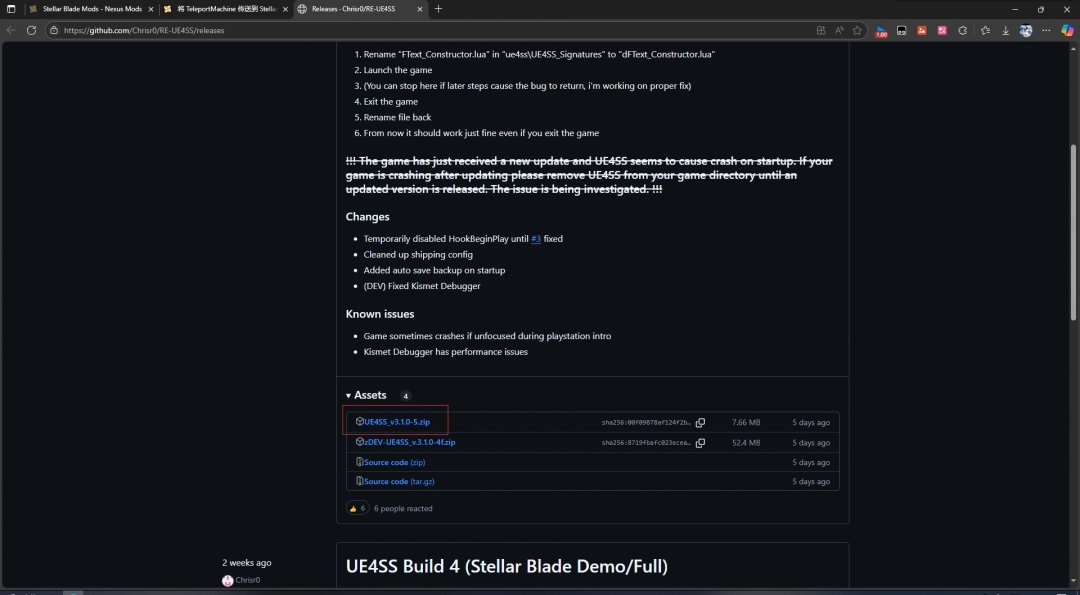
Task: Add this page to favorites star
Action: point(857,30)
